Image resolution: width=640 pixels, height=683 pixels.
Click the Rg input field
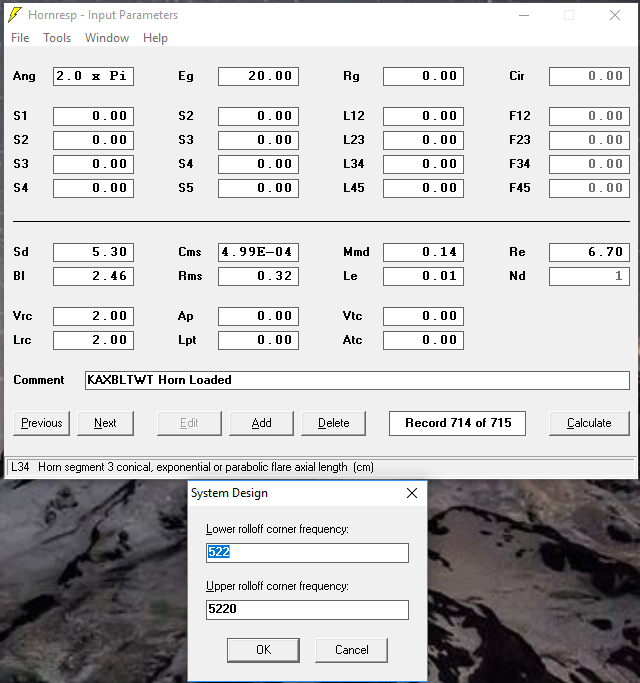[423, 76]
